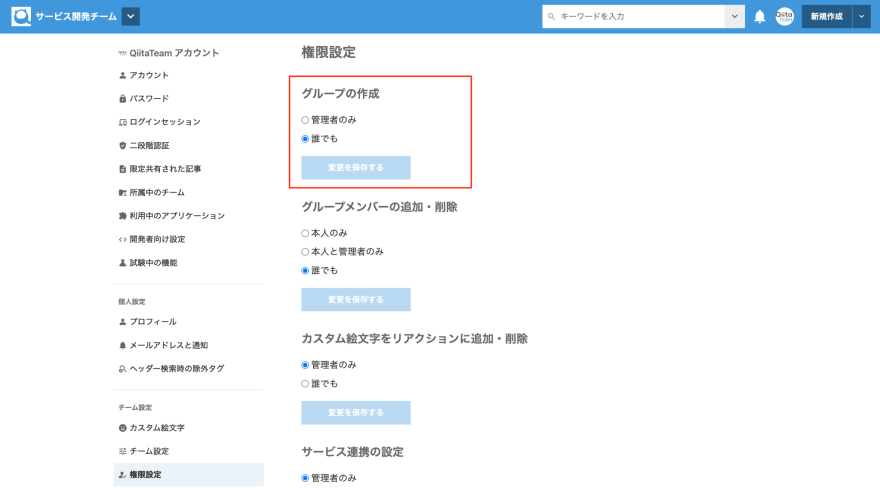Select 誰でも for グループの作成
The width and height of the screenshot is (880, 490).
[x=305, y=139]
